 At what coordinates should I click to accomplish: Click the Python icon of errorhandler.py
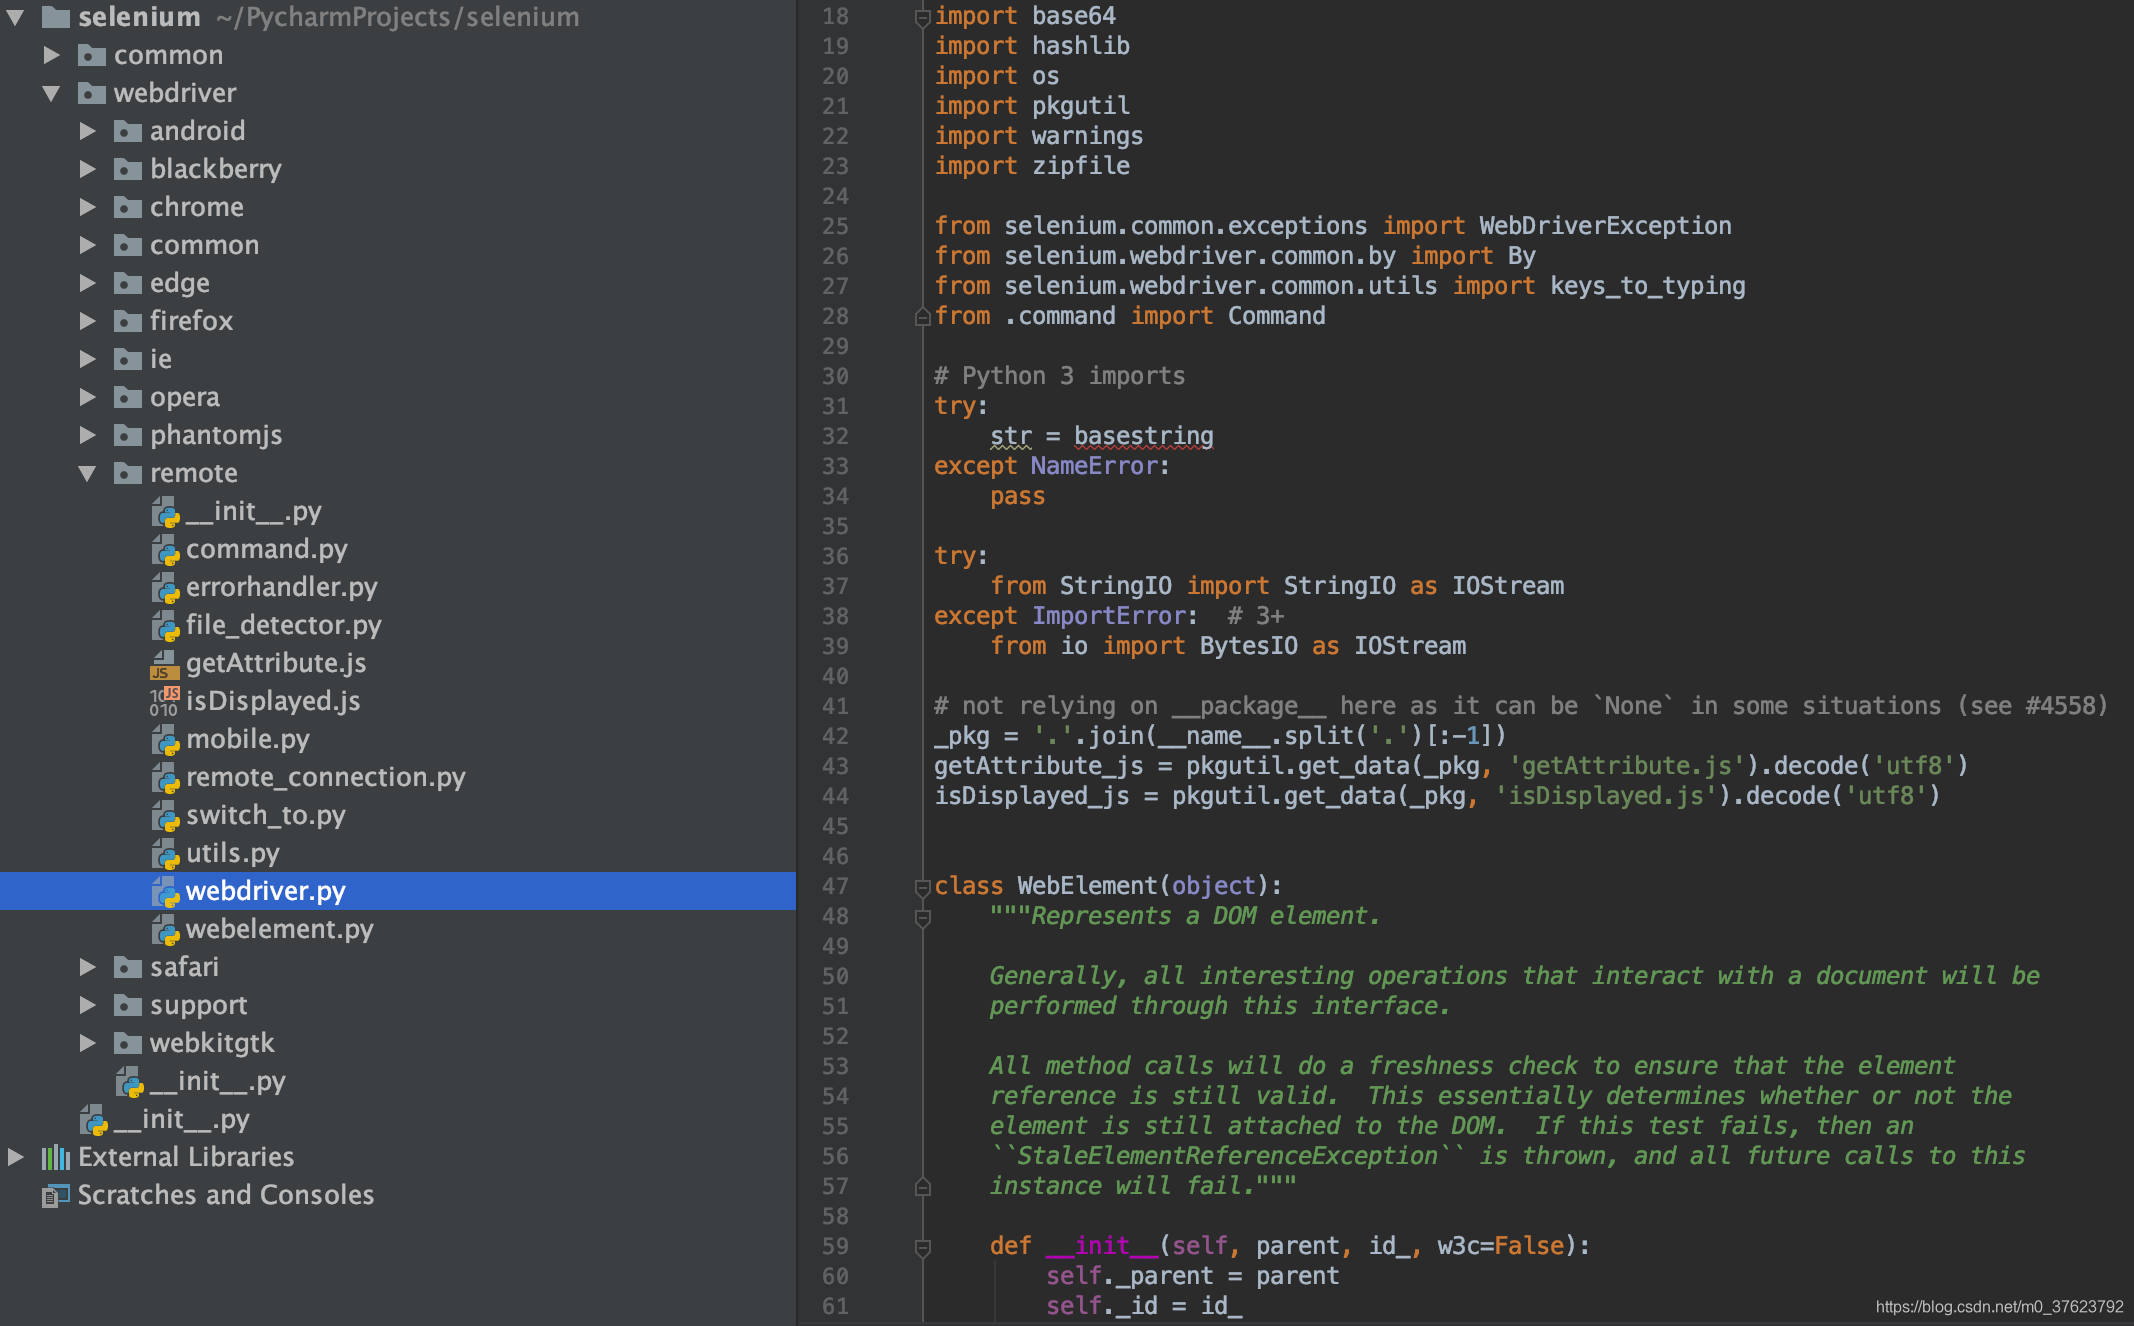point(165,588)
